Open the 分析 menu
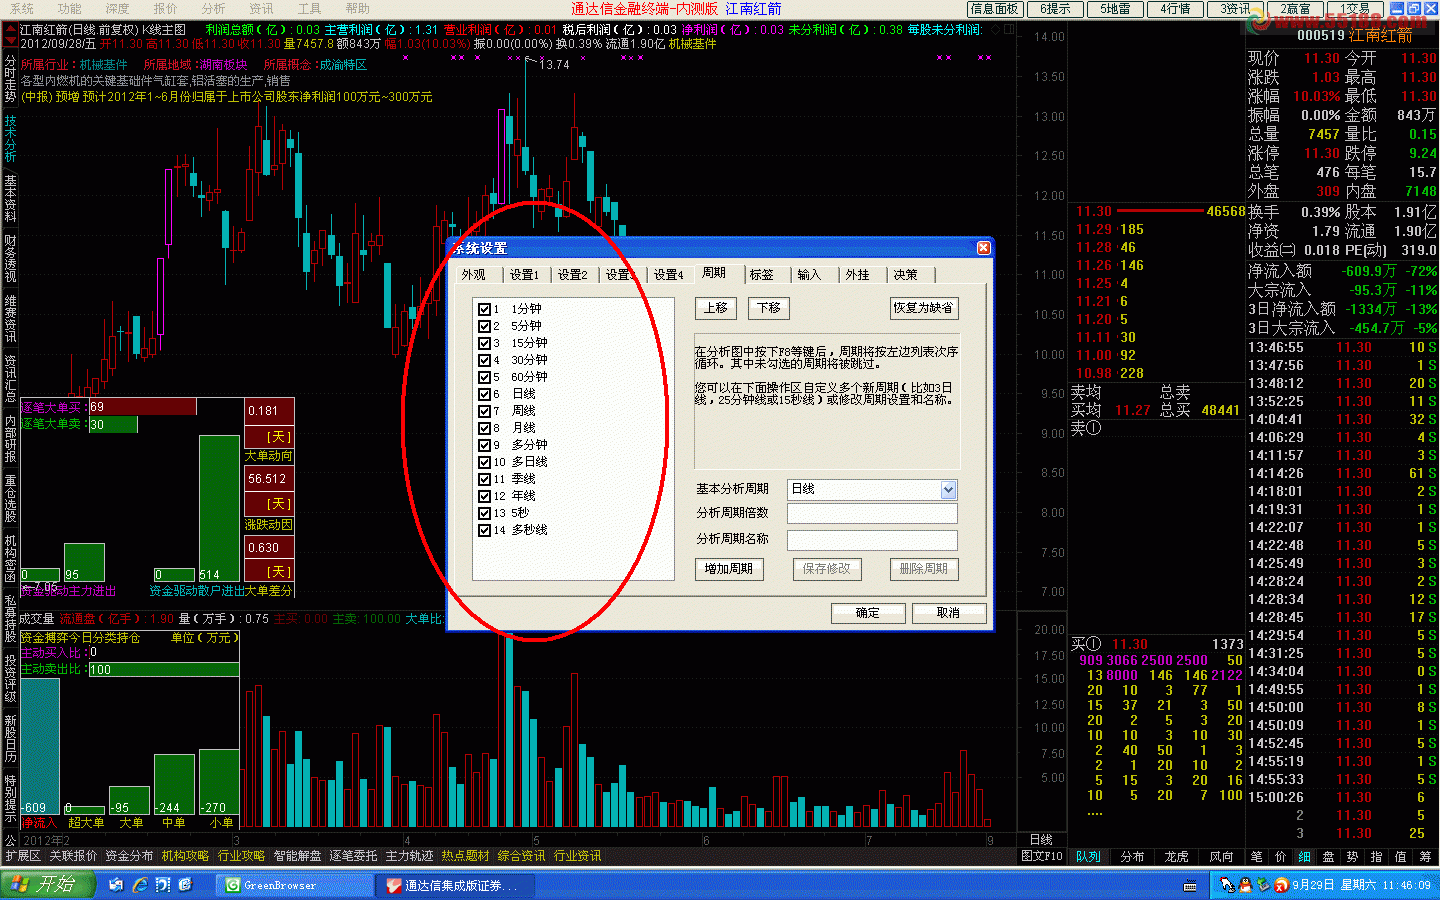This screenshot has width=1440, height=900. pyautogui.click(x=213, y=8)
